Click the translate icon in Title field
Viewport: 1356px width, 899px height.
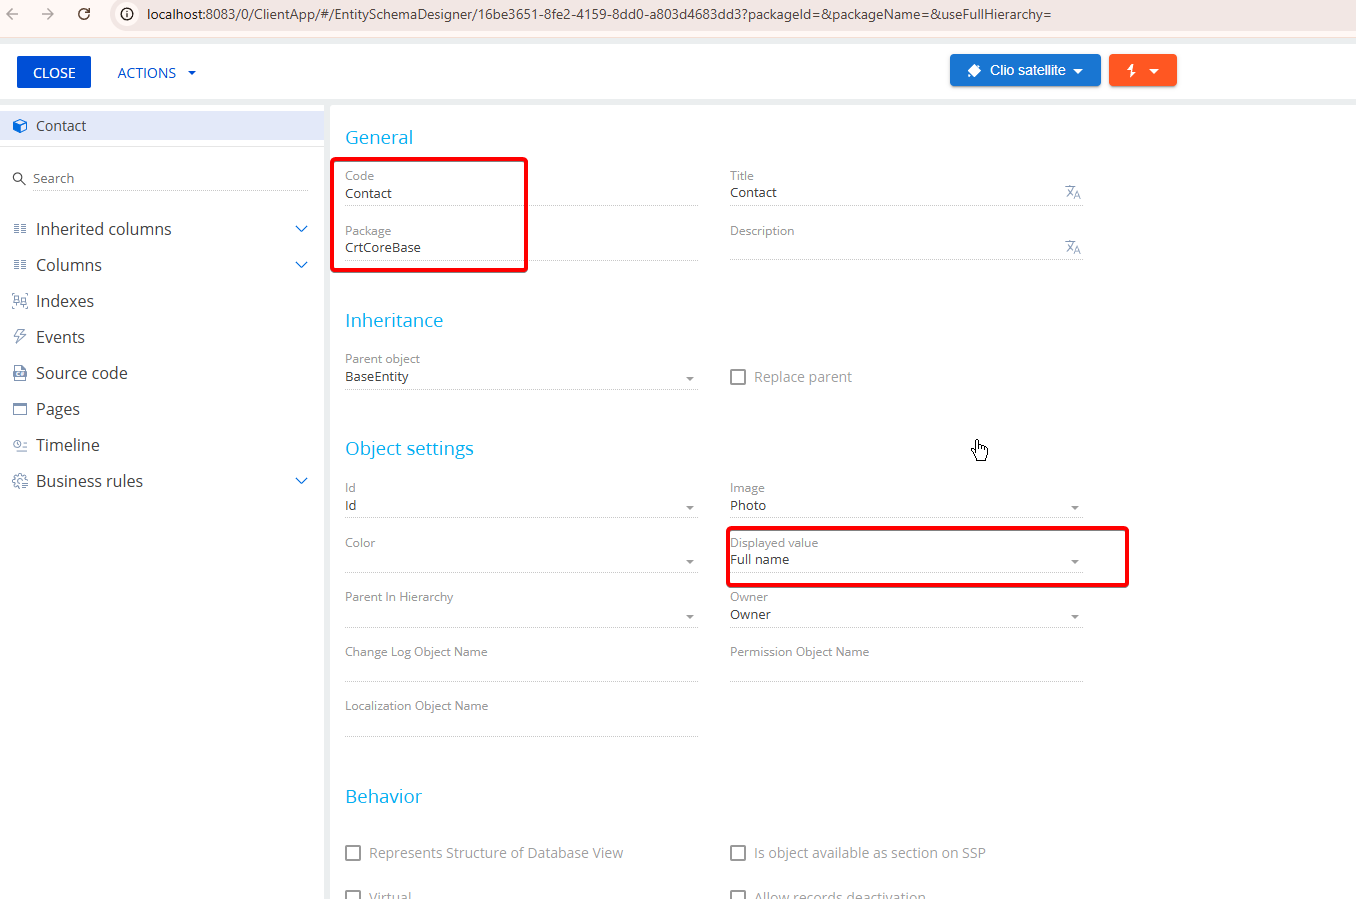pyautogui.click(x=1072, y=192)
